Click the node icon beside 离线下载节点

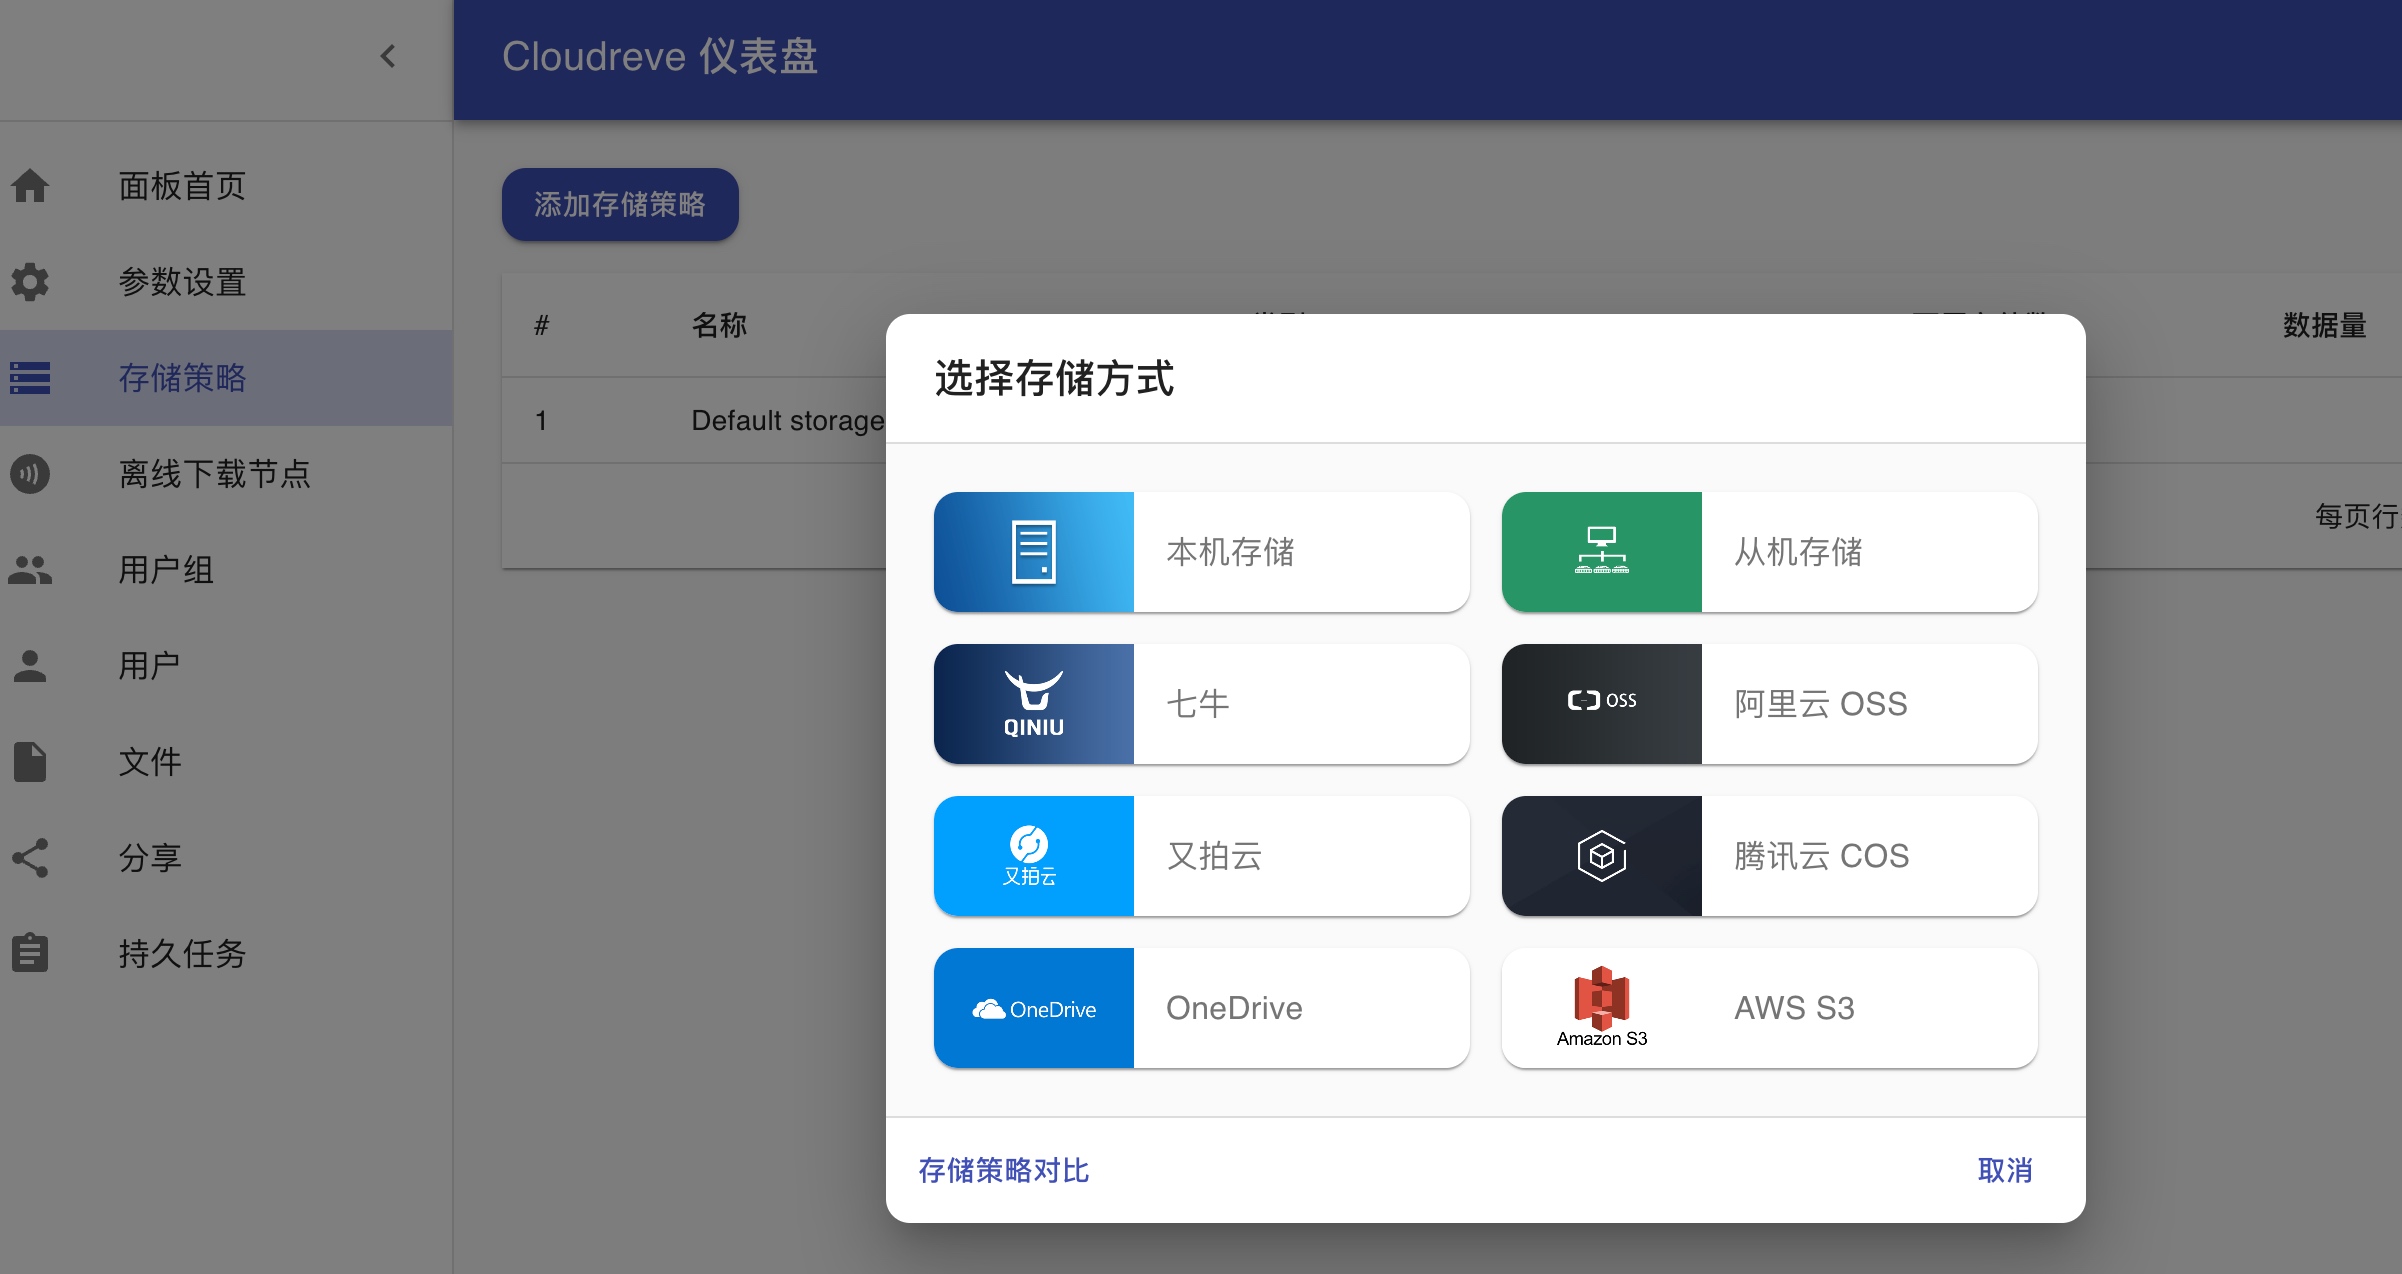pos(30,474)
